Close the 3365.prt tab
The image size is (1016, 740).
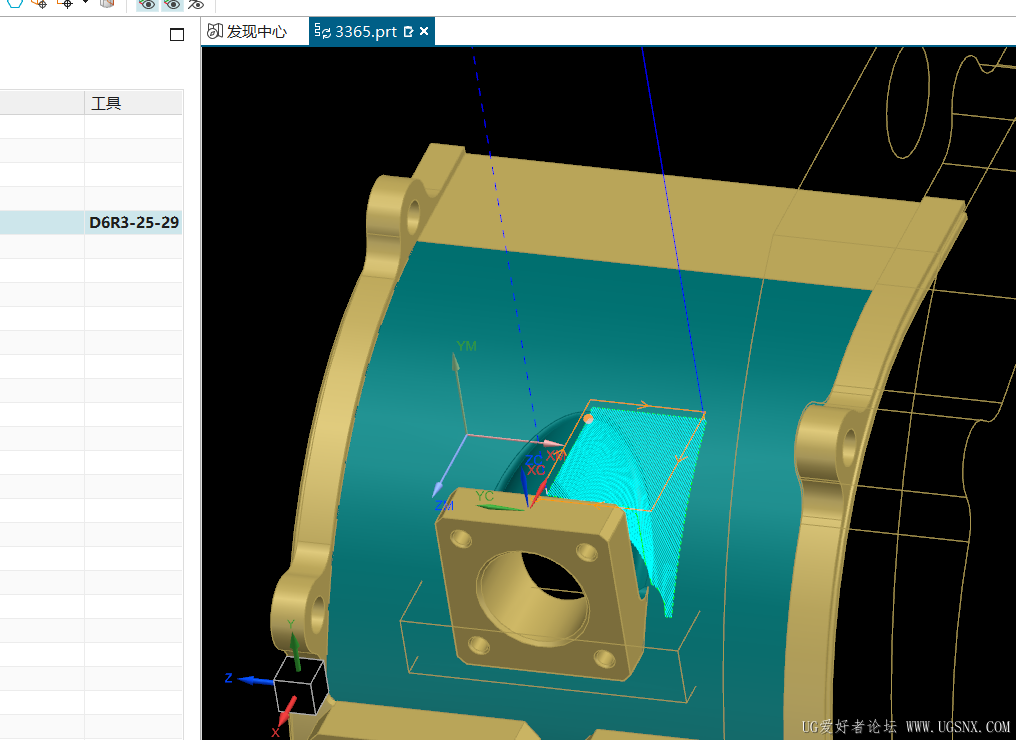424,31
